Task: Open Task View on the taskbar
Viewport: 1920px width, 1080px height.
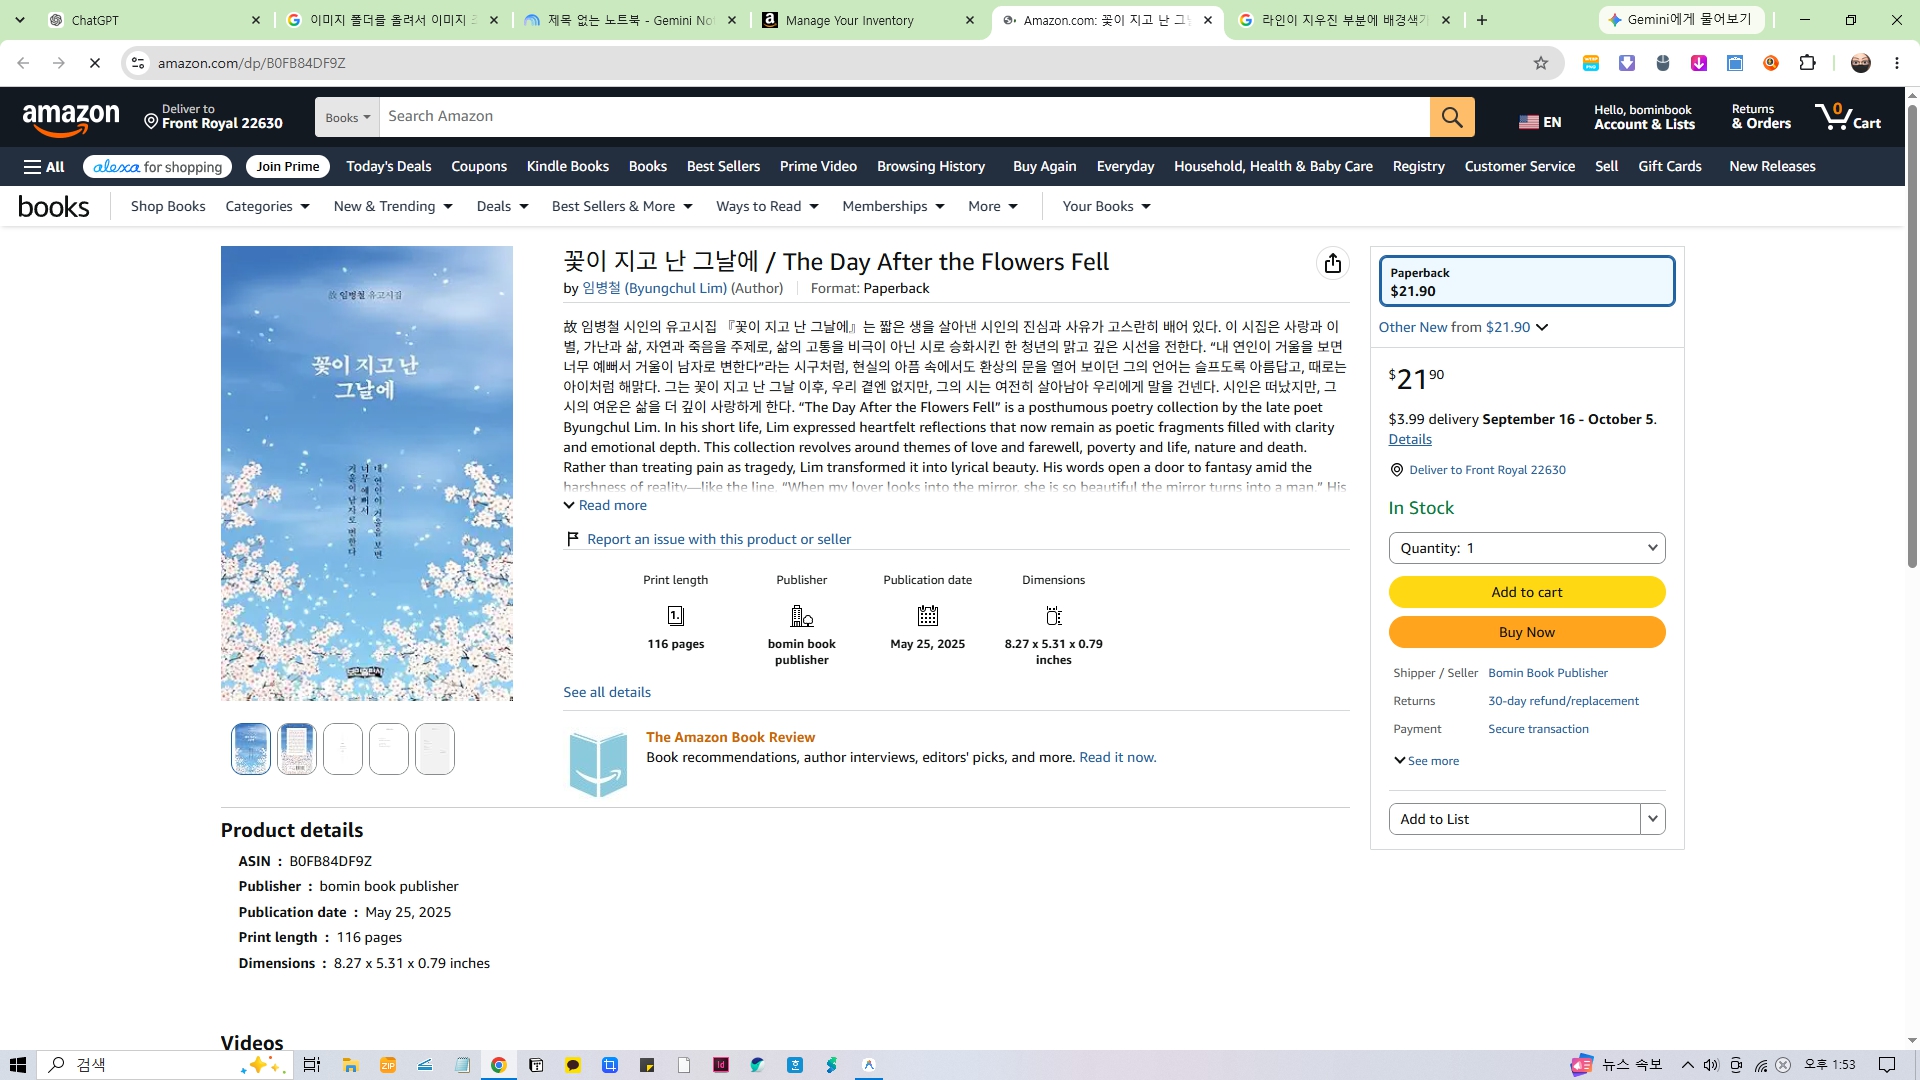Action: pyautogui.click(x=312, y=1065)
